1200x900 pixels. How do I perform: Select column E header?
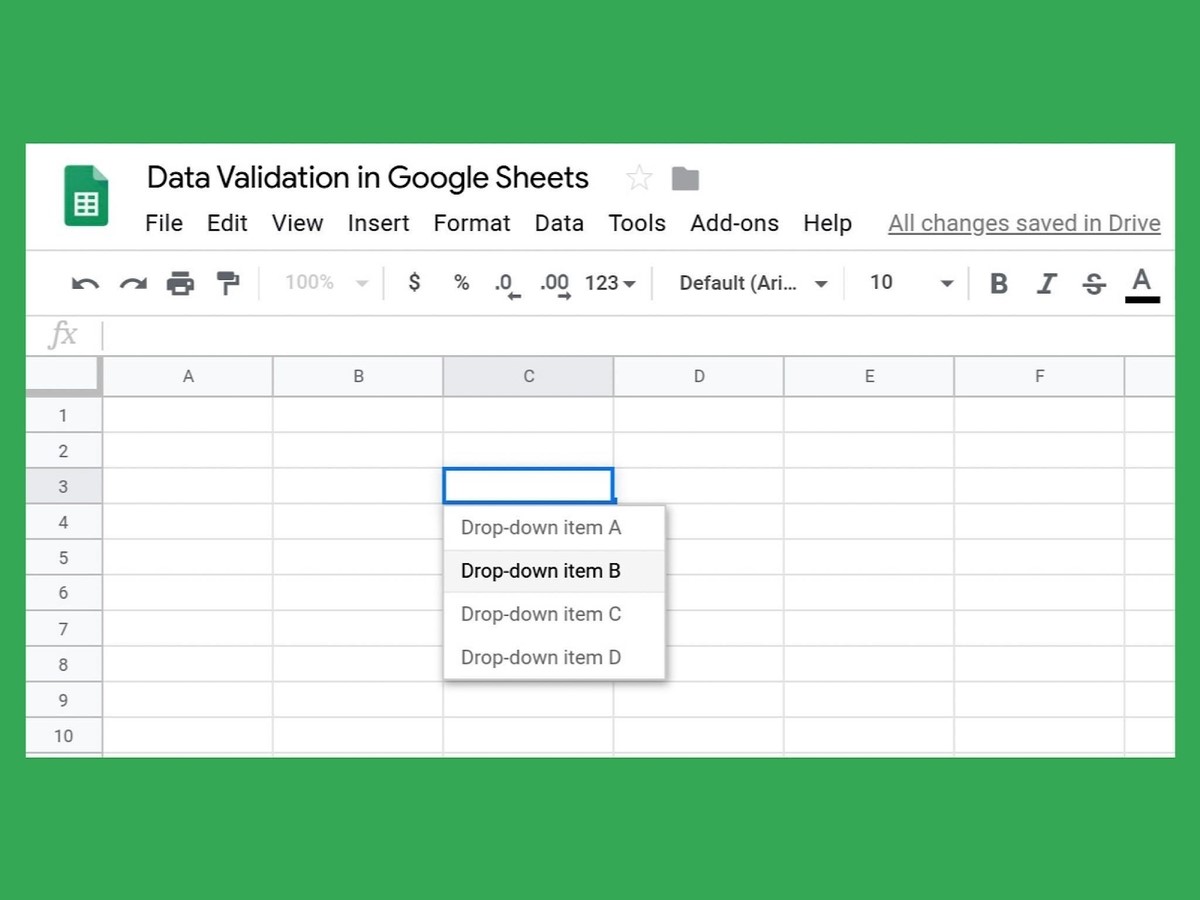click(x=869, y=377)
